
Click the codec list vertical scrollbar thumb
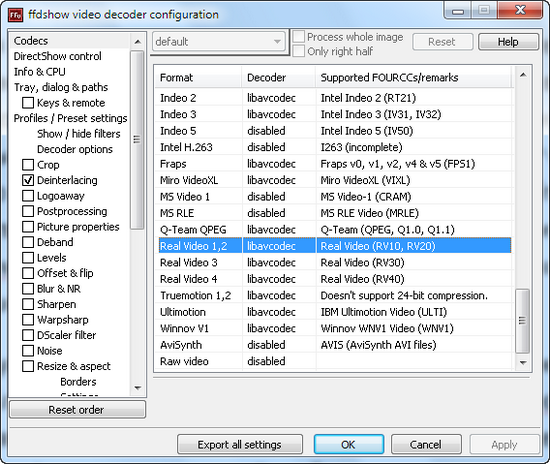click(x=523, y=321)
